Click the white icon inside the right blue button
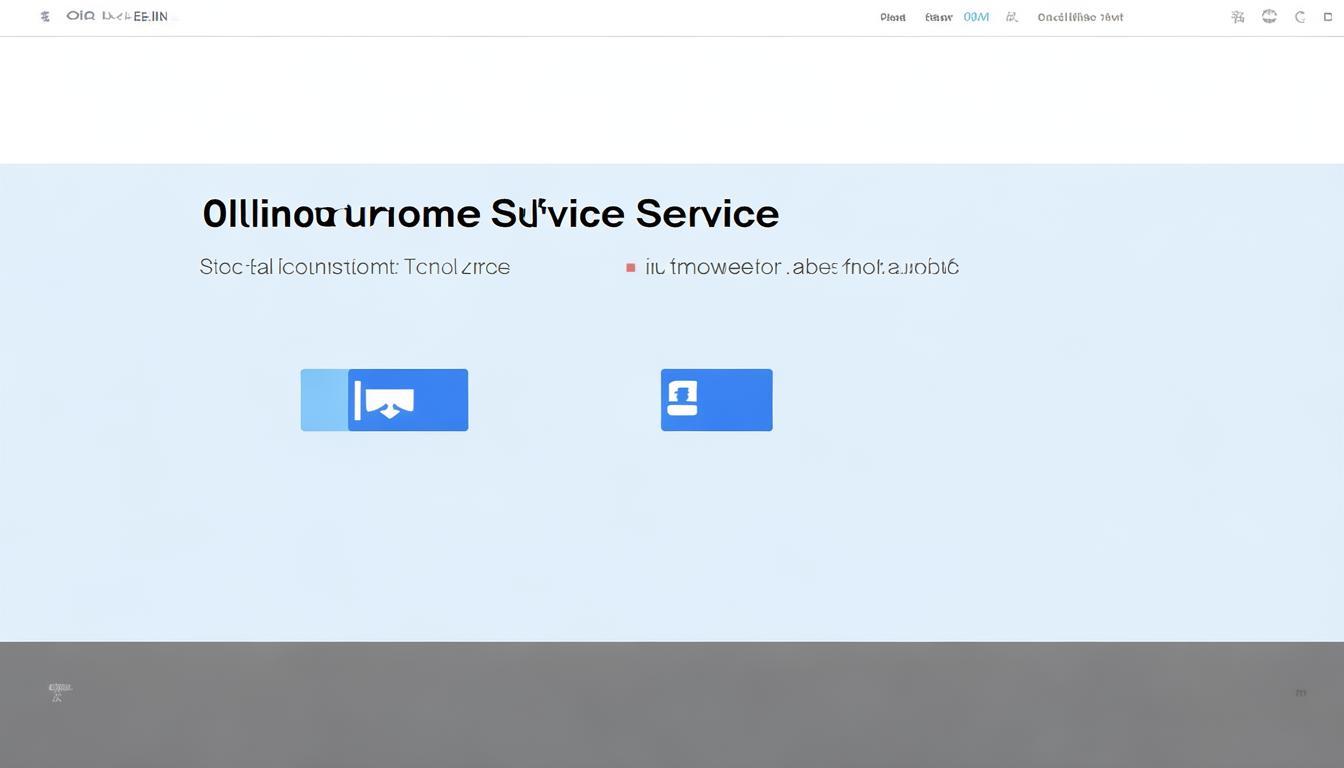 [682, 399]
